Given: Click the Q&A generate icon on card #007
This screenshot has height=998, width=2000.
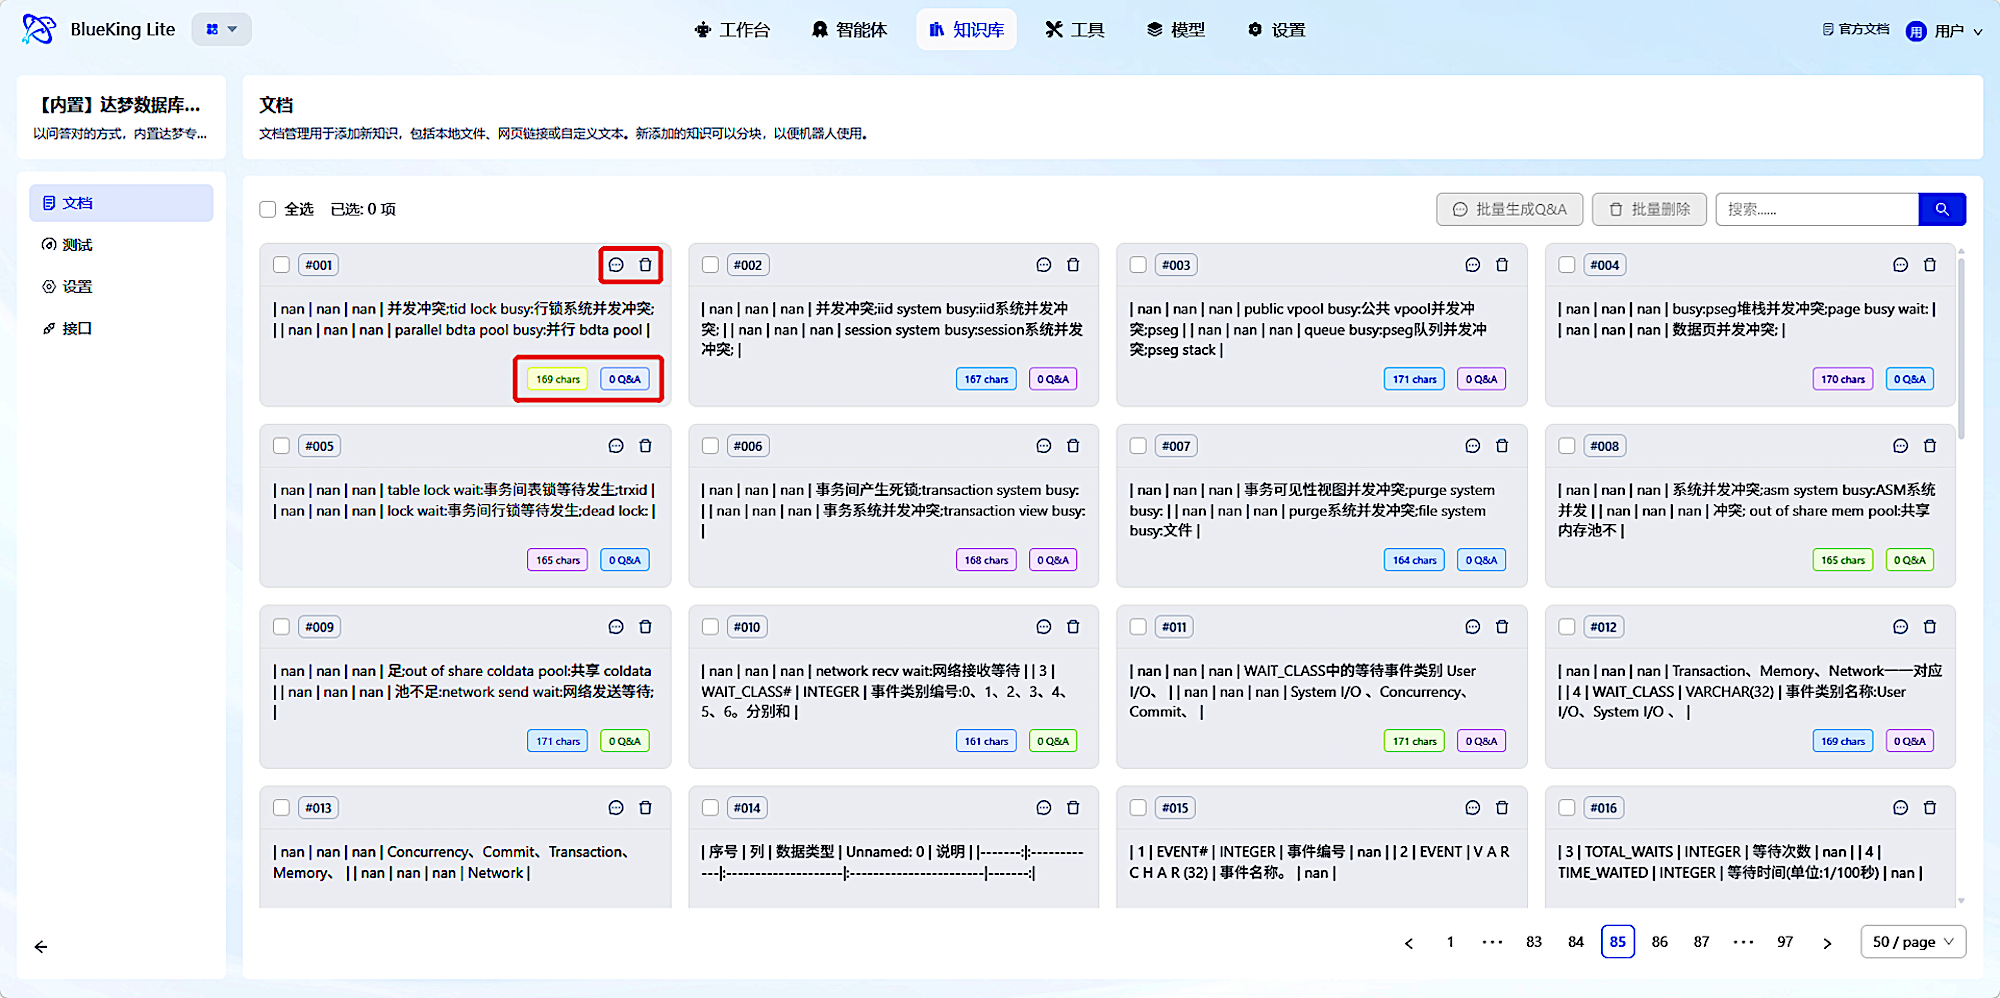Looking at the screenshot, I should 1472,446.
